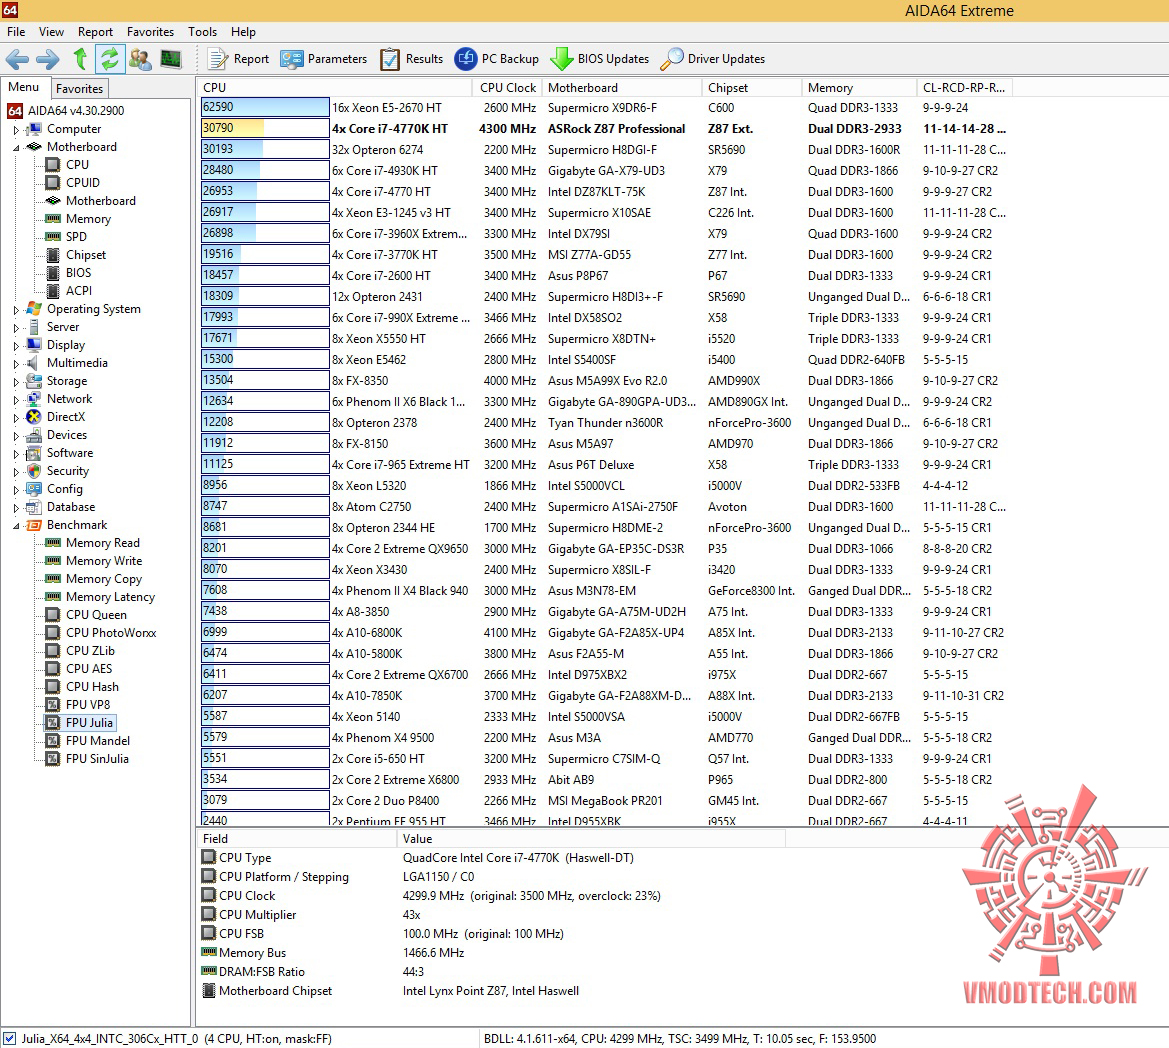Sort by the CPU Clock column header
The width and height of the screenshot is (1169, 1048).
pyautogui.click(x=508, y=88)
